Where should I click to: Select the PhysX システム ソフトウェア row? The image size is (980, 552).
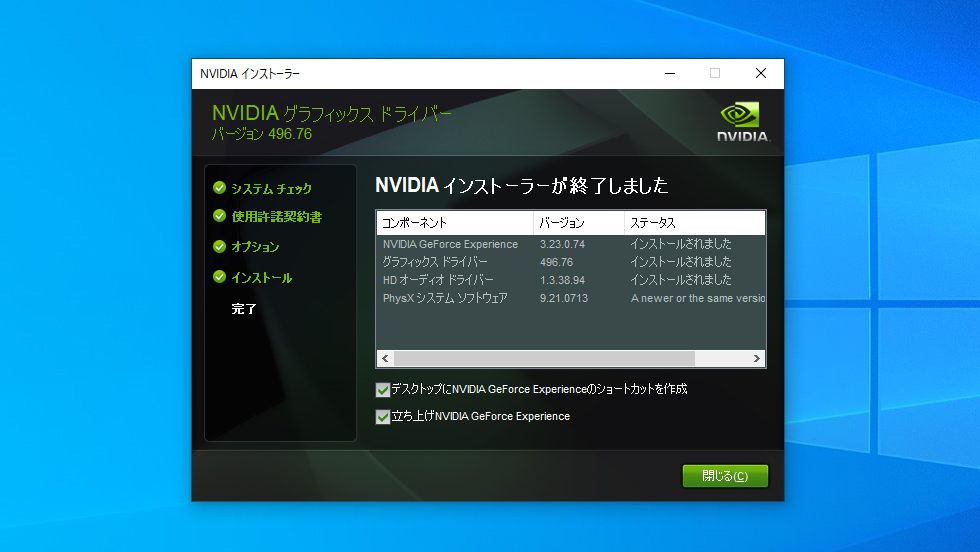point(571,298)
